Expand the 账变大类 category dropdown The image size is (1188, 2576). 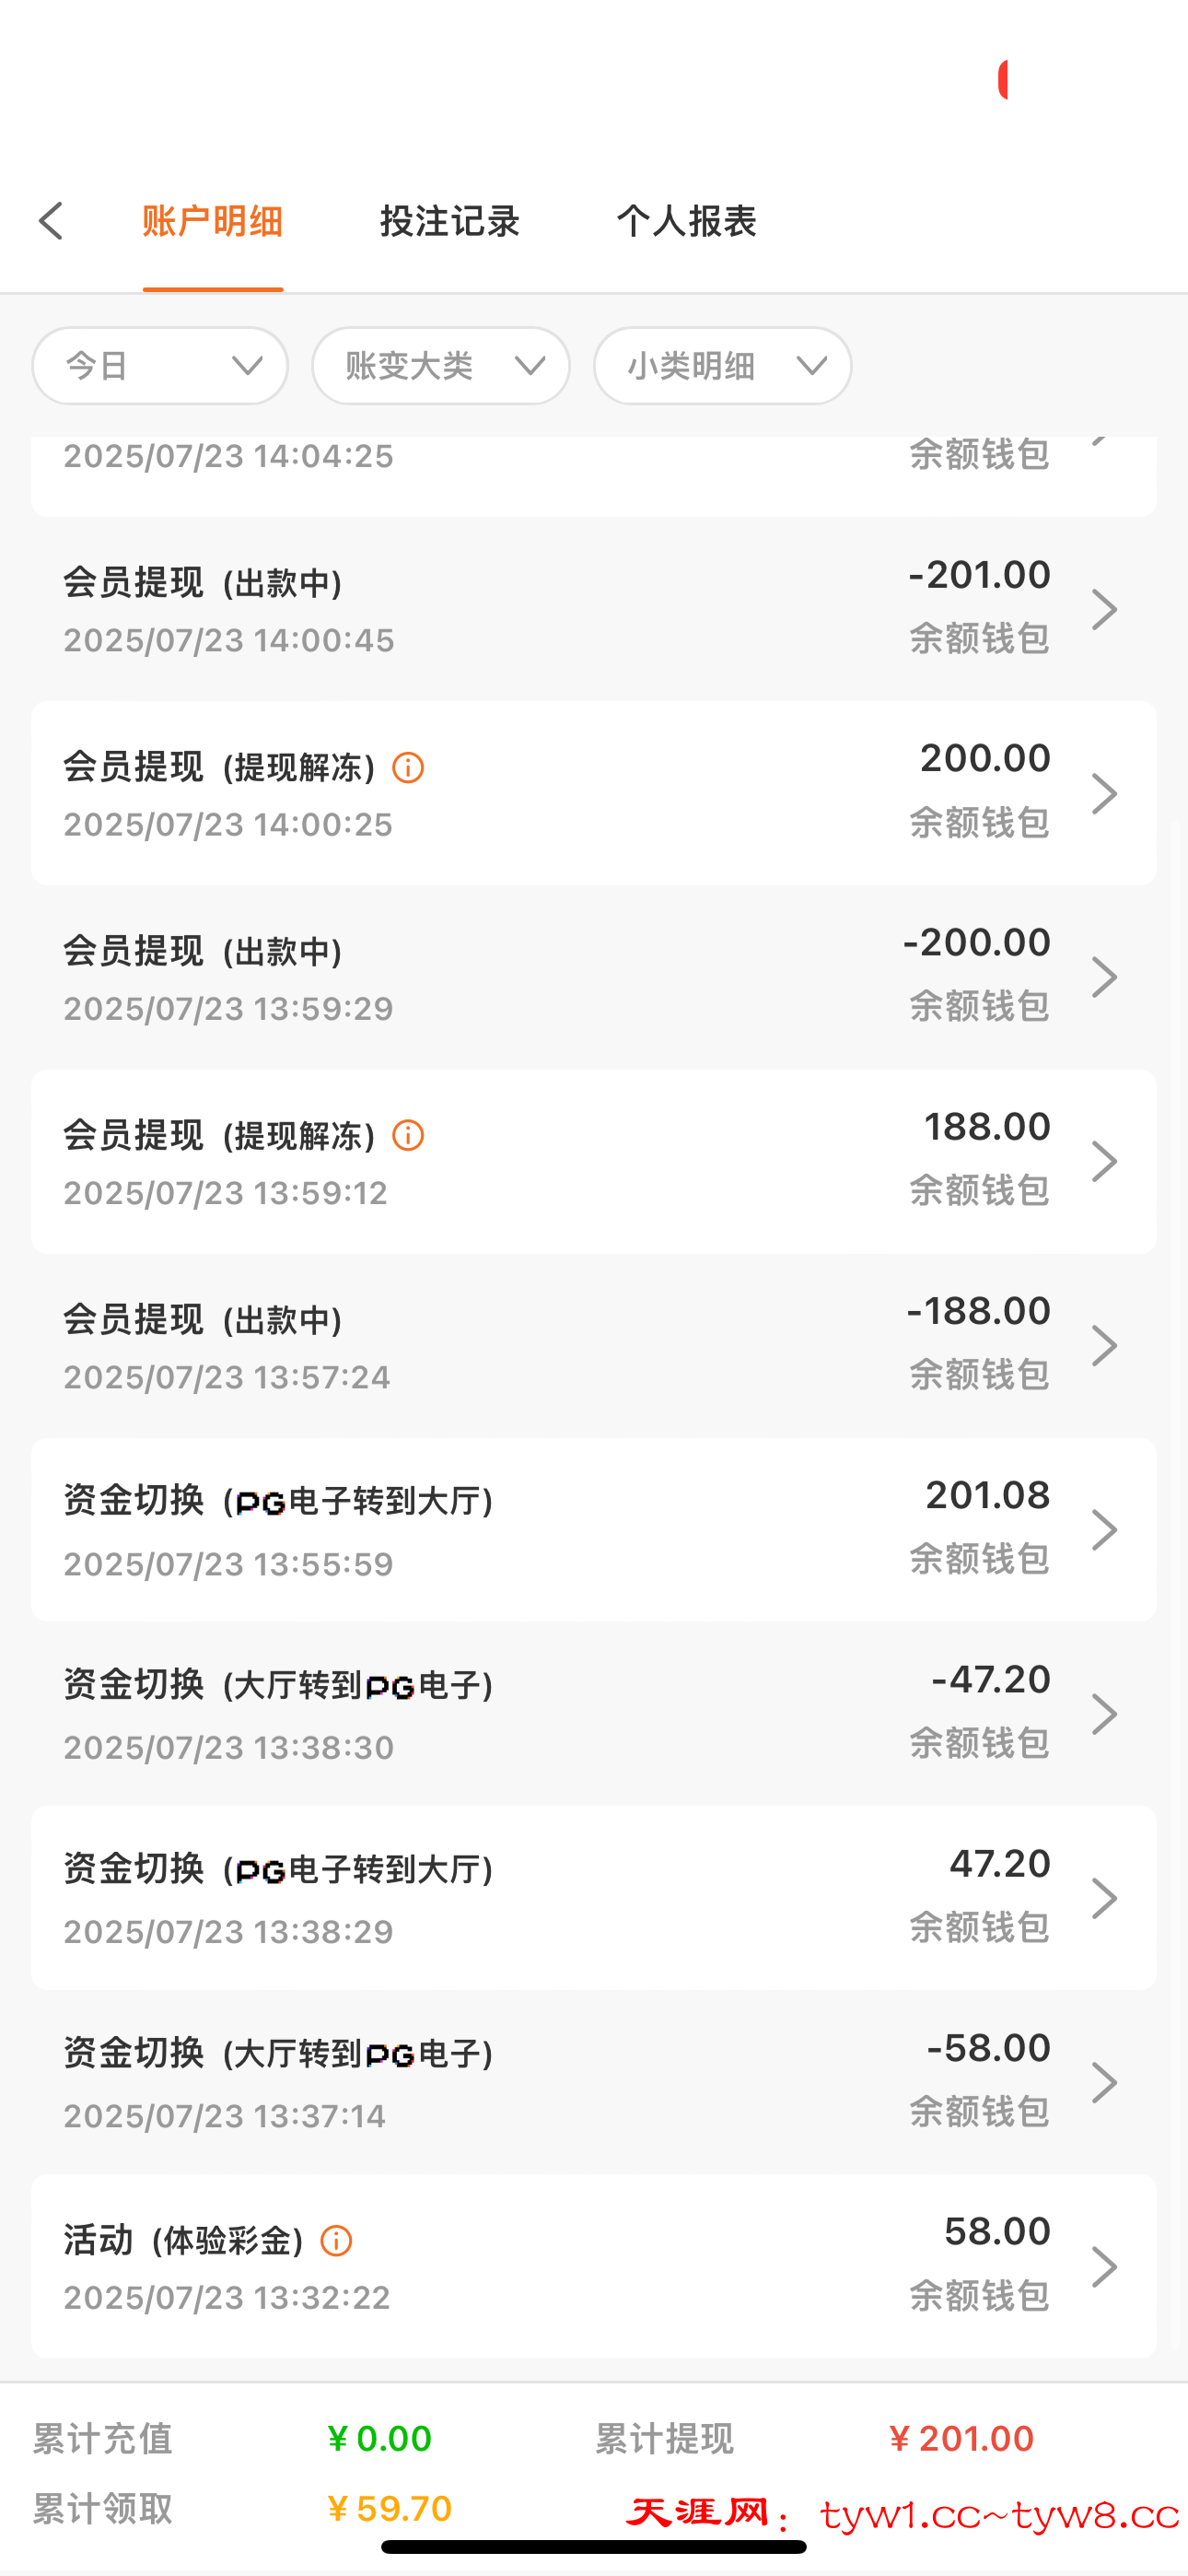coord(441,366)
